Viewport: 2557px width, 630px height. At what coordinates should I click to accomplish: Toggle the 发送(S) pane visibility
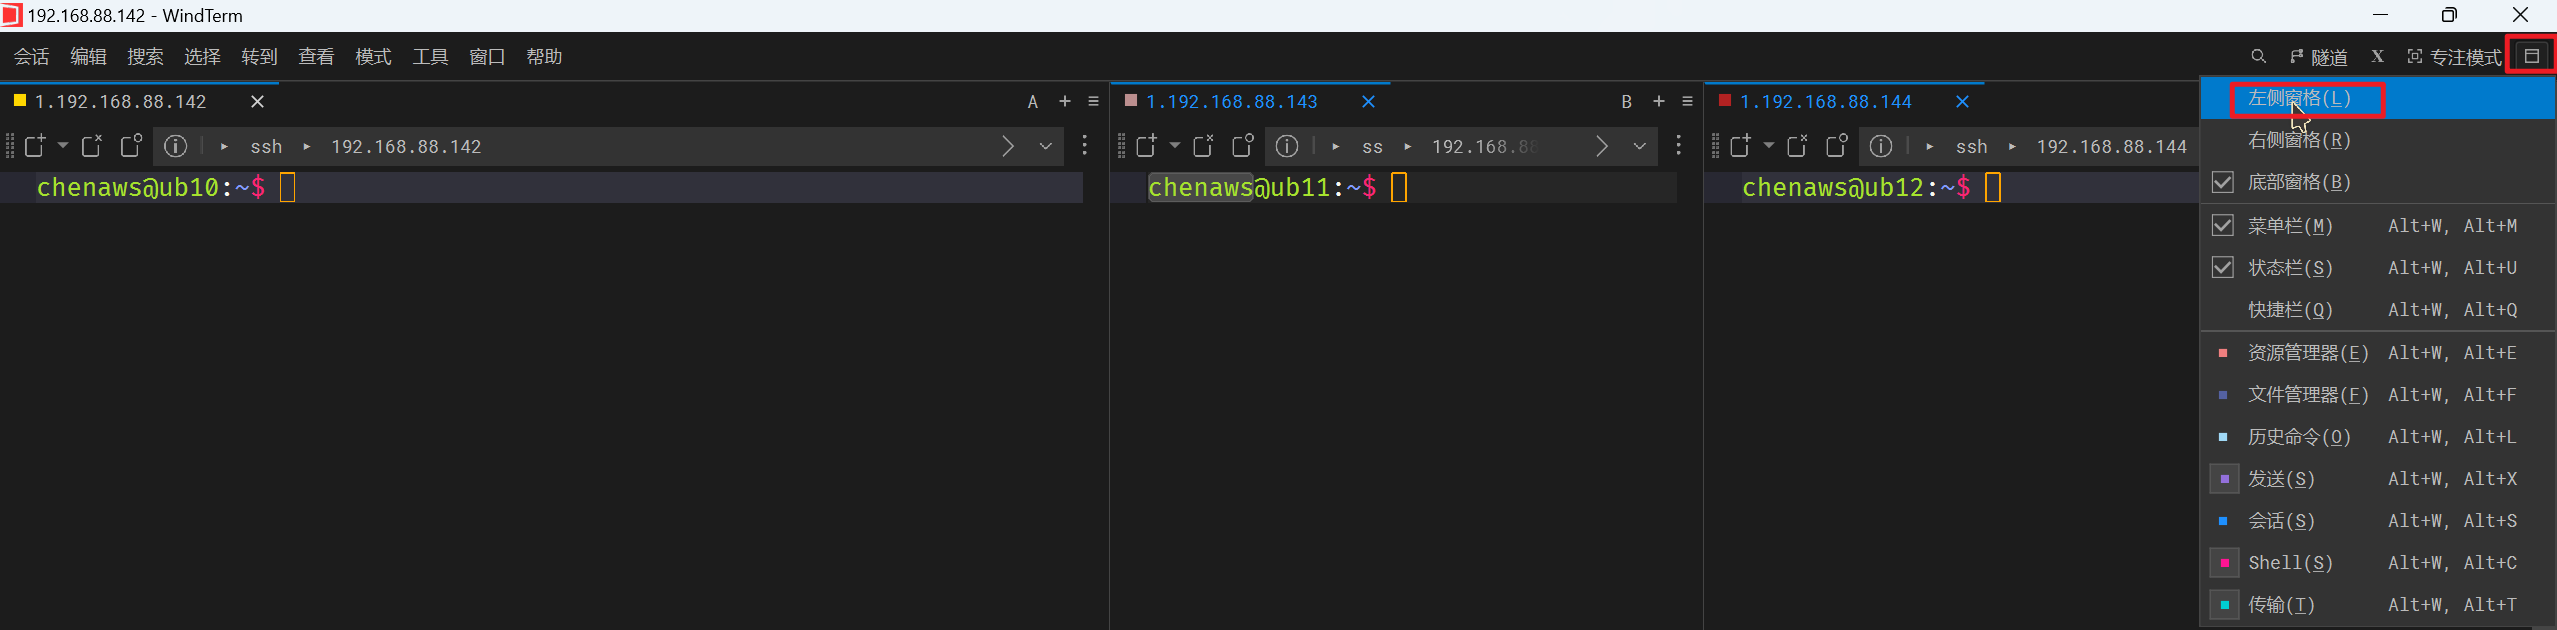tap(2378, 479)
